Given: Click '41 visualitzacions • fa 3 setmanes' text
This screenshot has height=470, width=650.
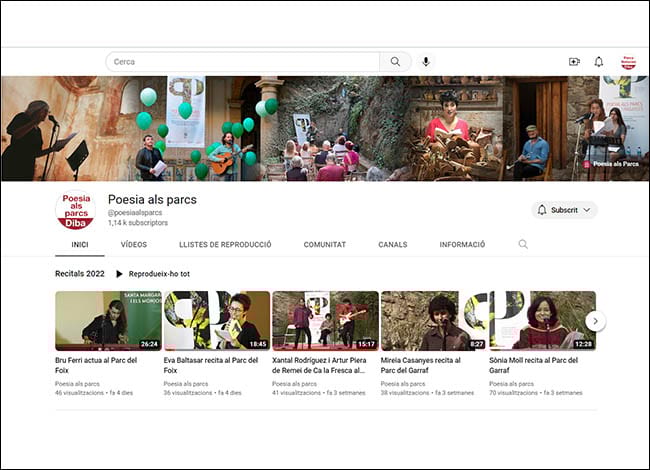Looking at the screenshot, I should pos(319,392).
